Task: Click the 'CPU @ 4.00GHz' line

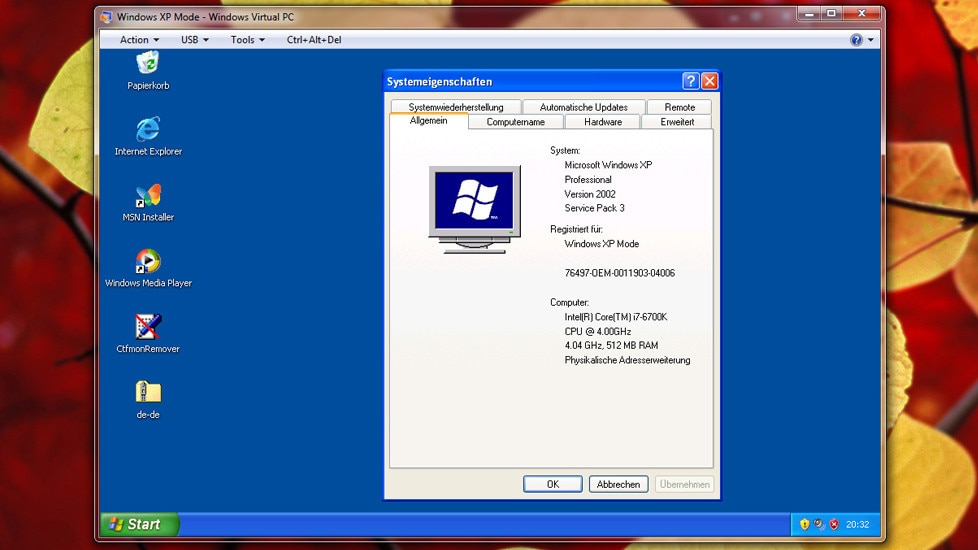Action: point(598,331)
